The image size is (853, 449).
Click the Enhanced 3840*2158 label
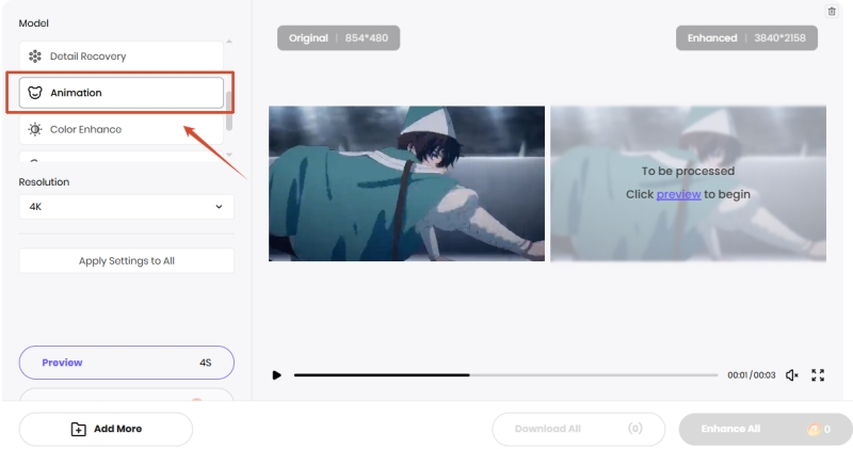pos(746,38)
